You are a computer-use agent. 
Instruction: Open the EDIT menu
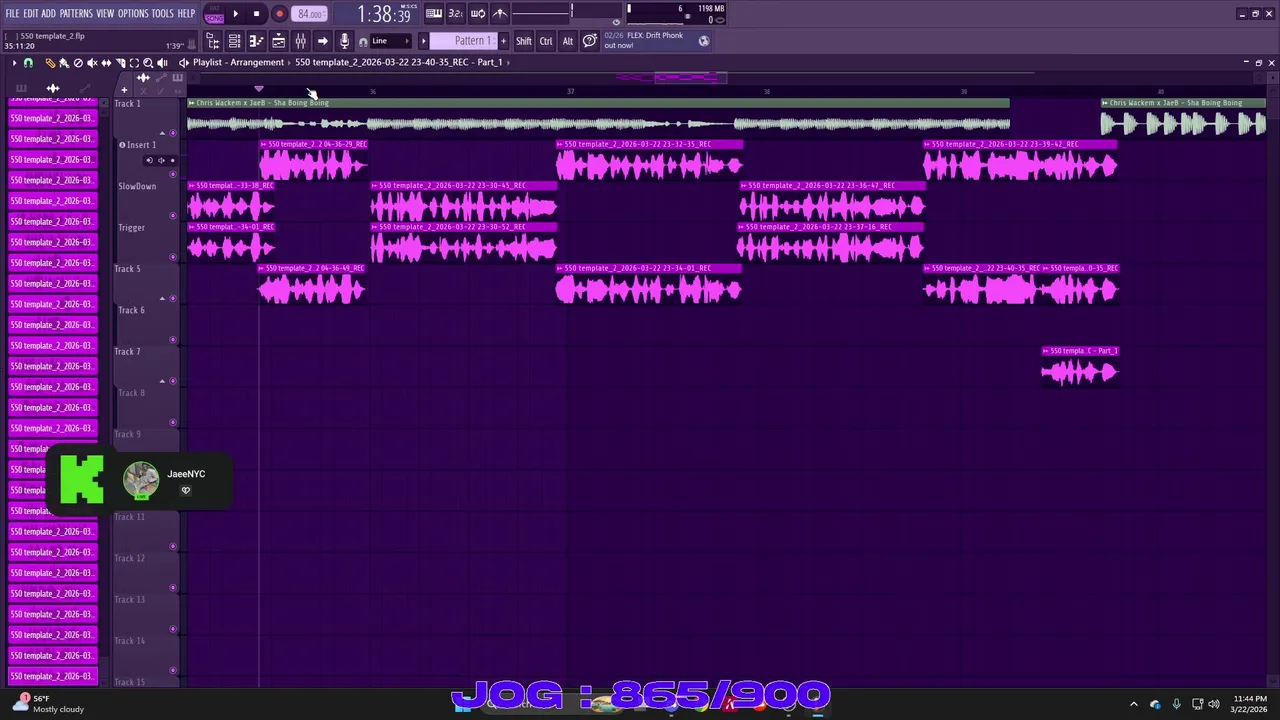31,13
